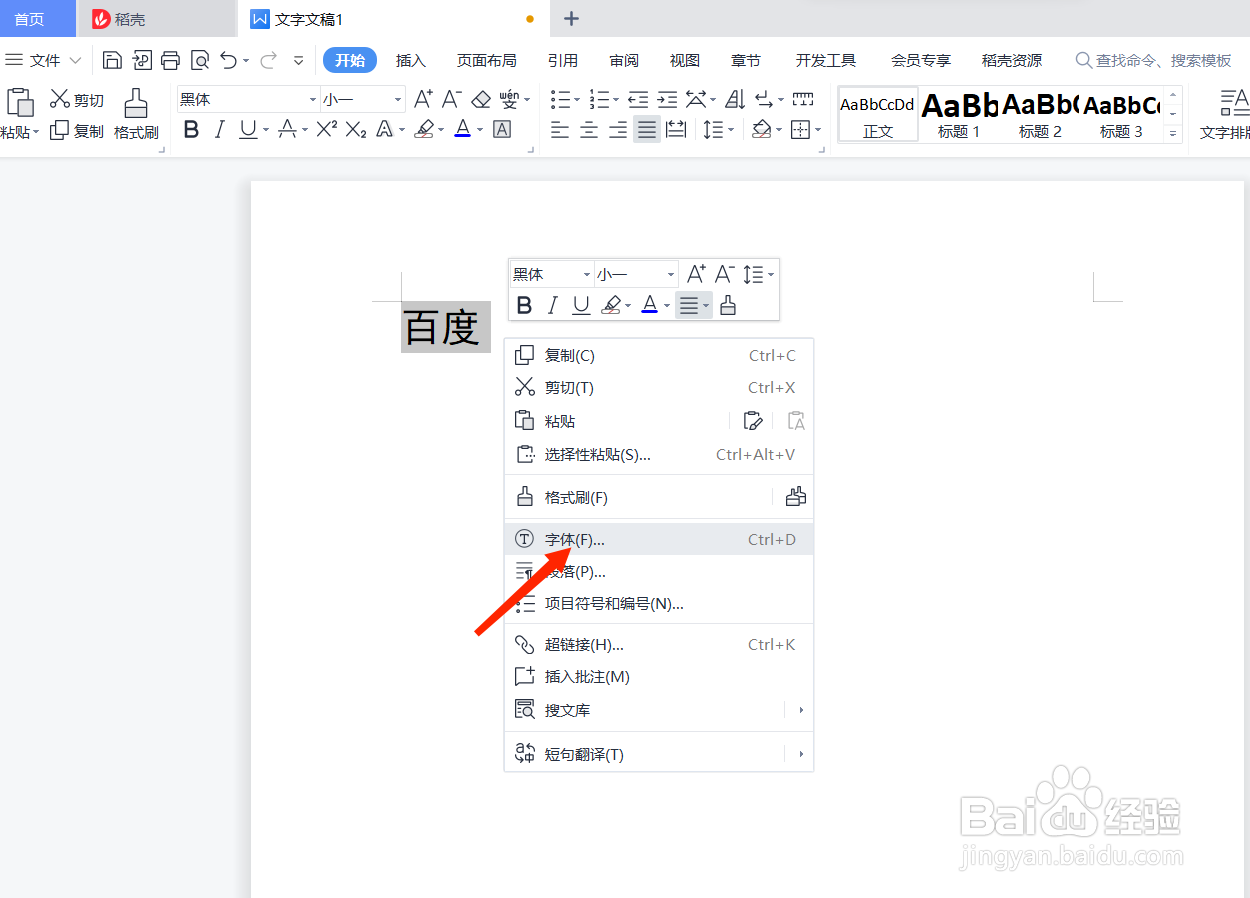
Task: Decrease font size in ribbon
Action: tap(451, 99)
